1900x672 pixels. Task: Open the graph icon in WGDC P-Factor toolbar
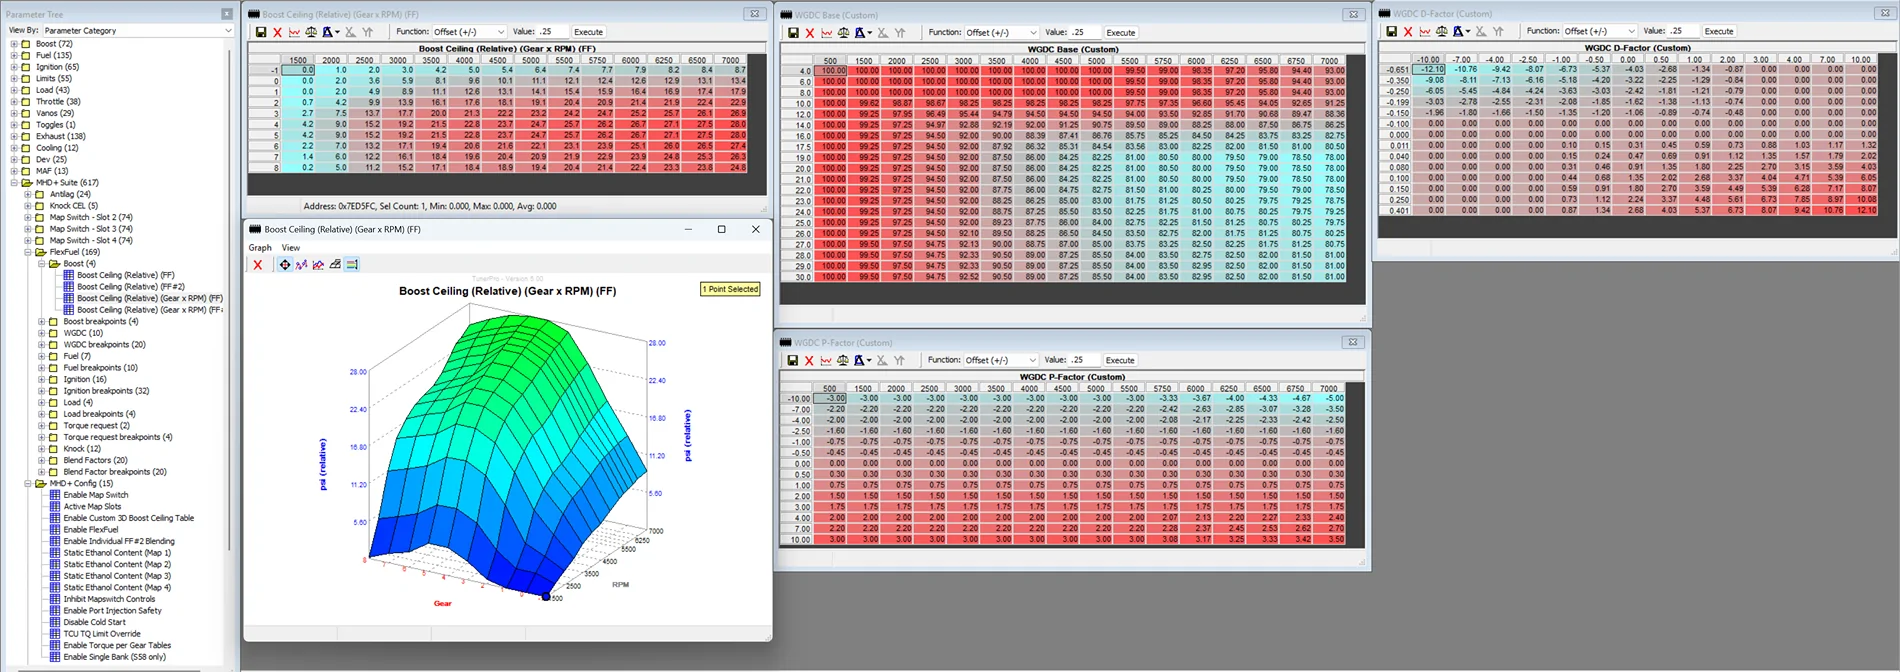coord(825,360)
